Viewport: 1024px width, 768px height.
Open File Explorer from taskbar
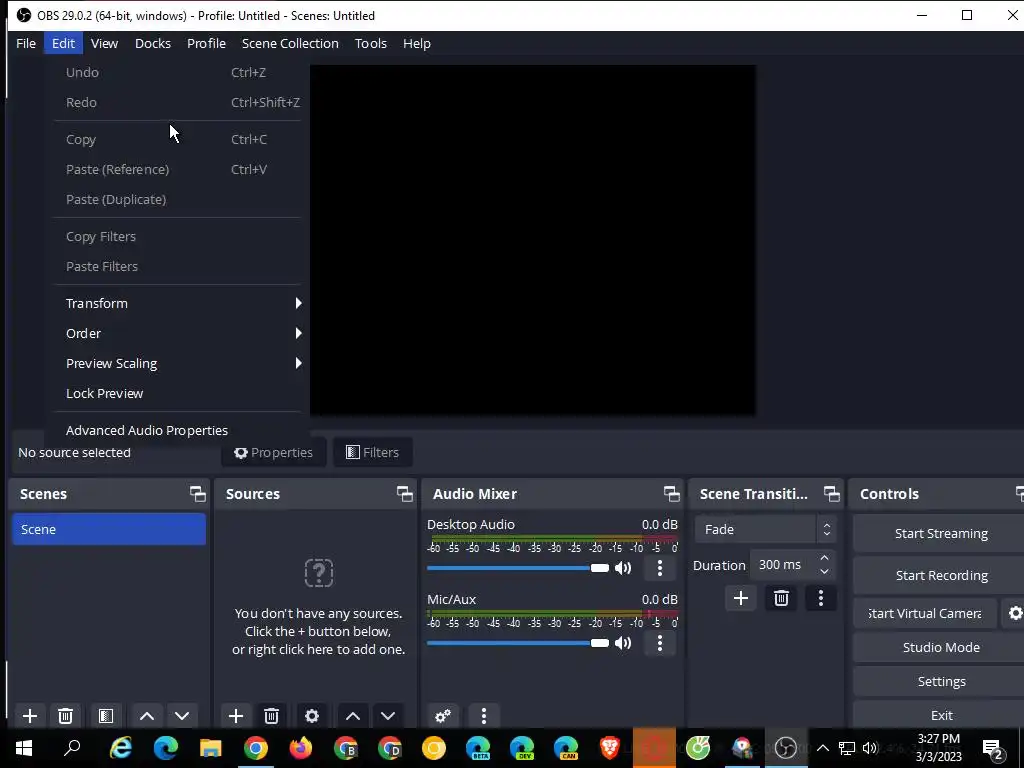click(x=210, y=748)
